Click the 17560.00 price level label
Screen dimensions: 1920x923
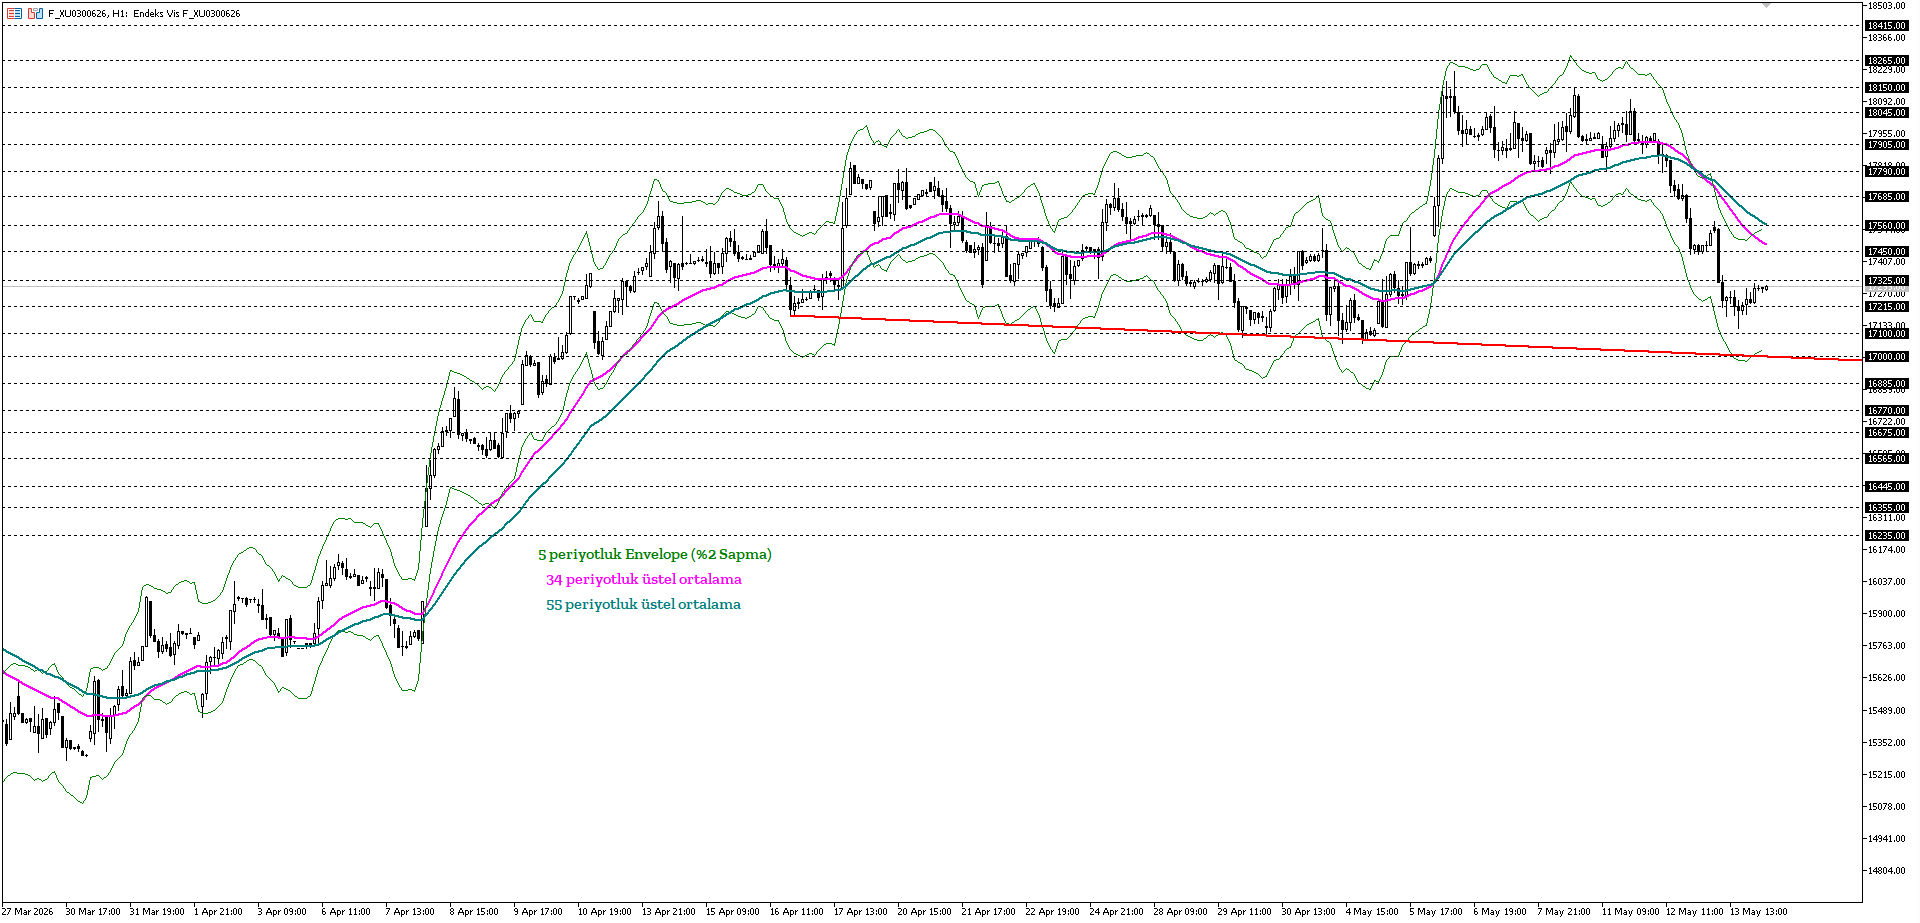(1886, 226)
